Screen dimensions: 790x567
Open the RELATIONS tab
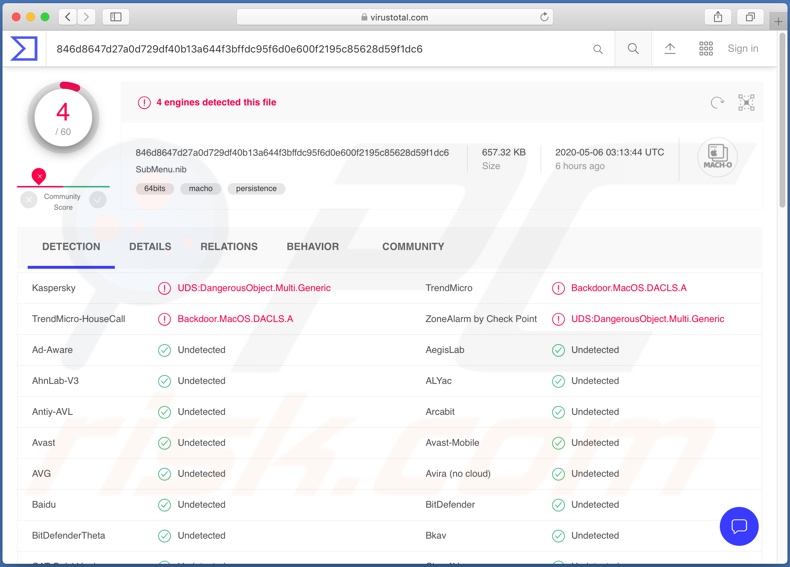coord(229,246)
